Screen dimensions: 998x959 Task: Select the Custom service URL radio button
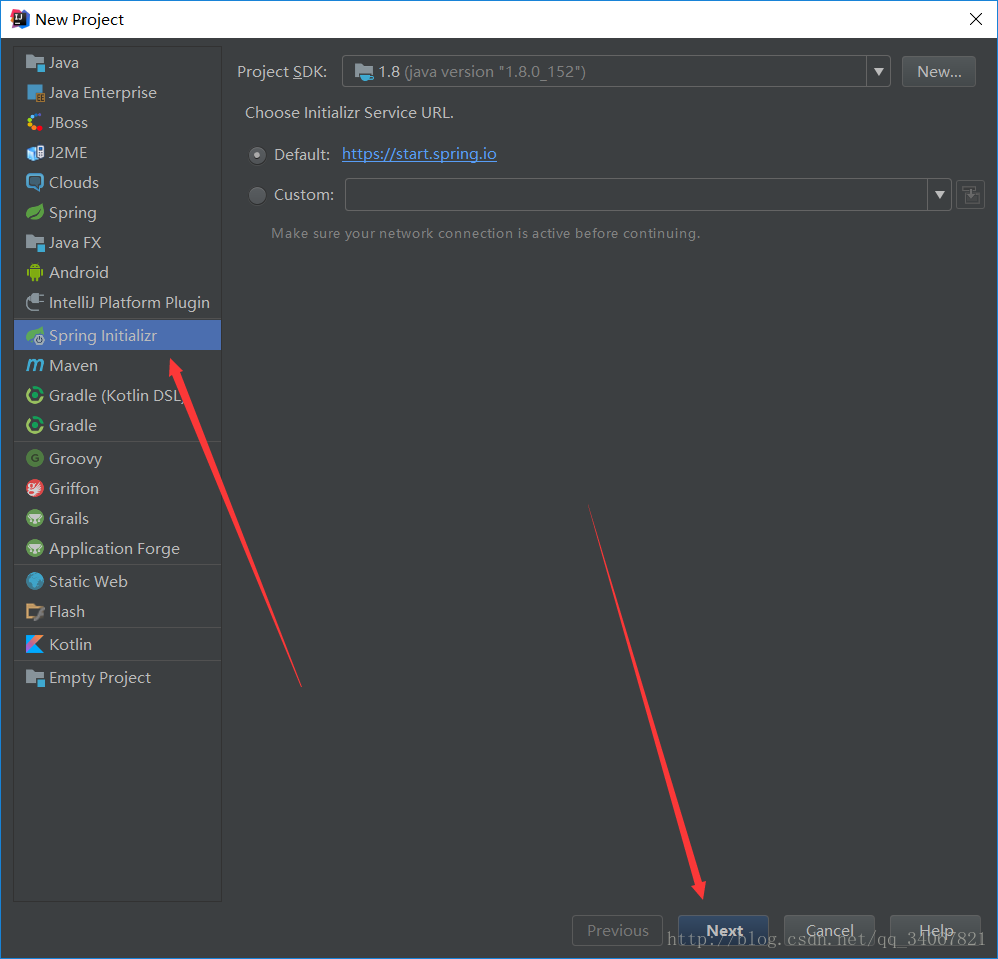click(257, 195)
